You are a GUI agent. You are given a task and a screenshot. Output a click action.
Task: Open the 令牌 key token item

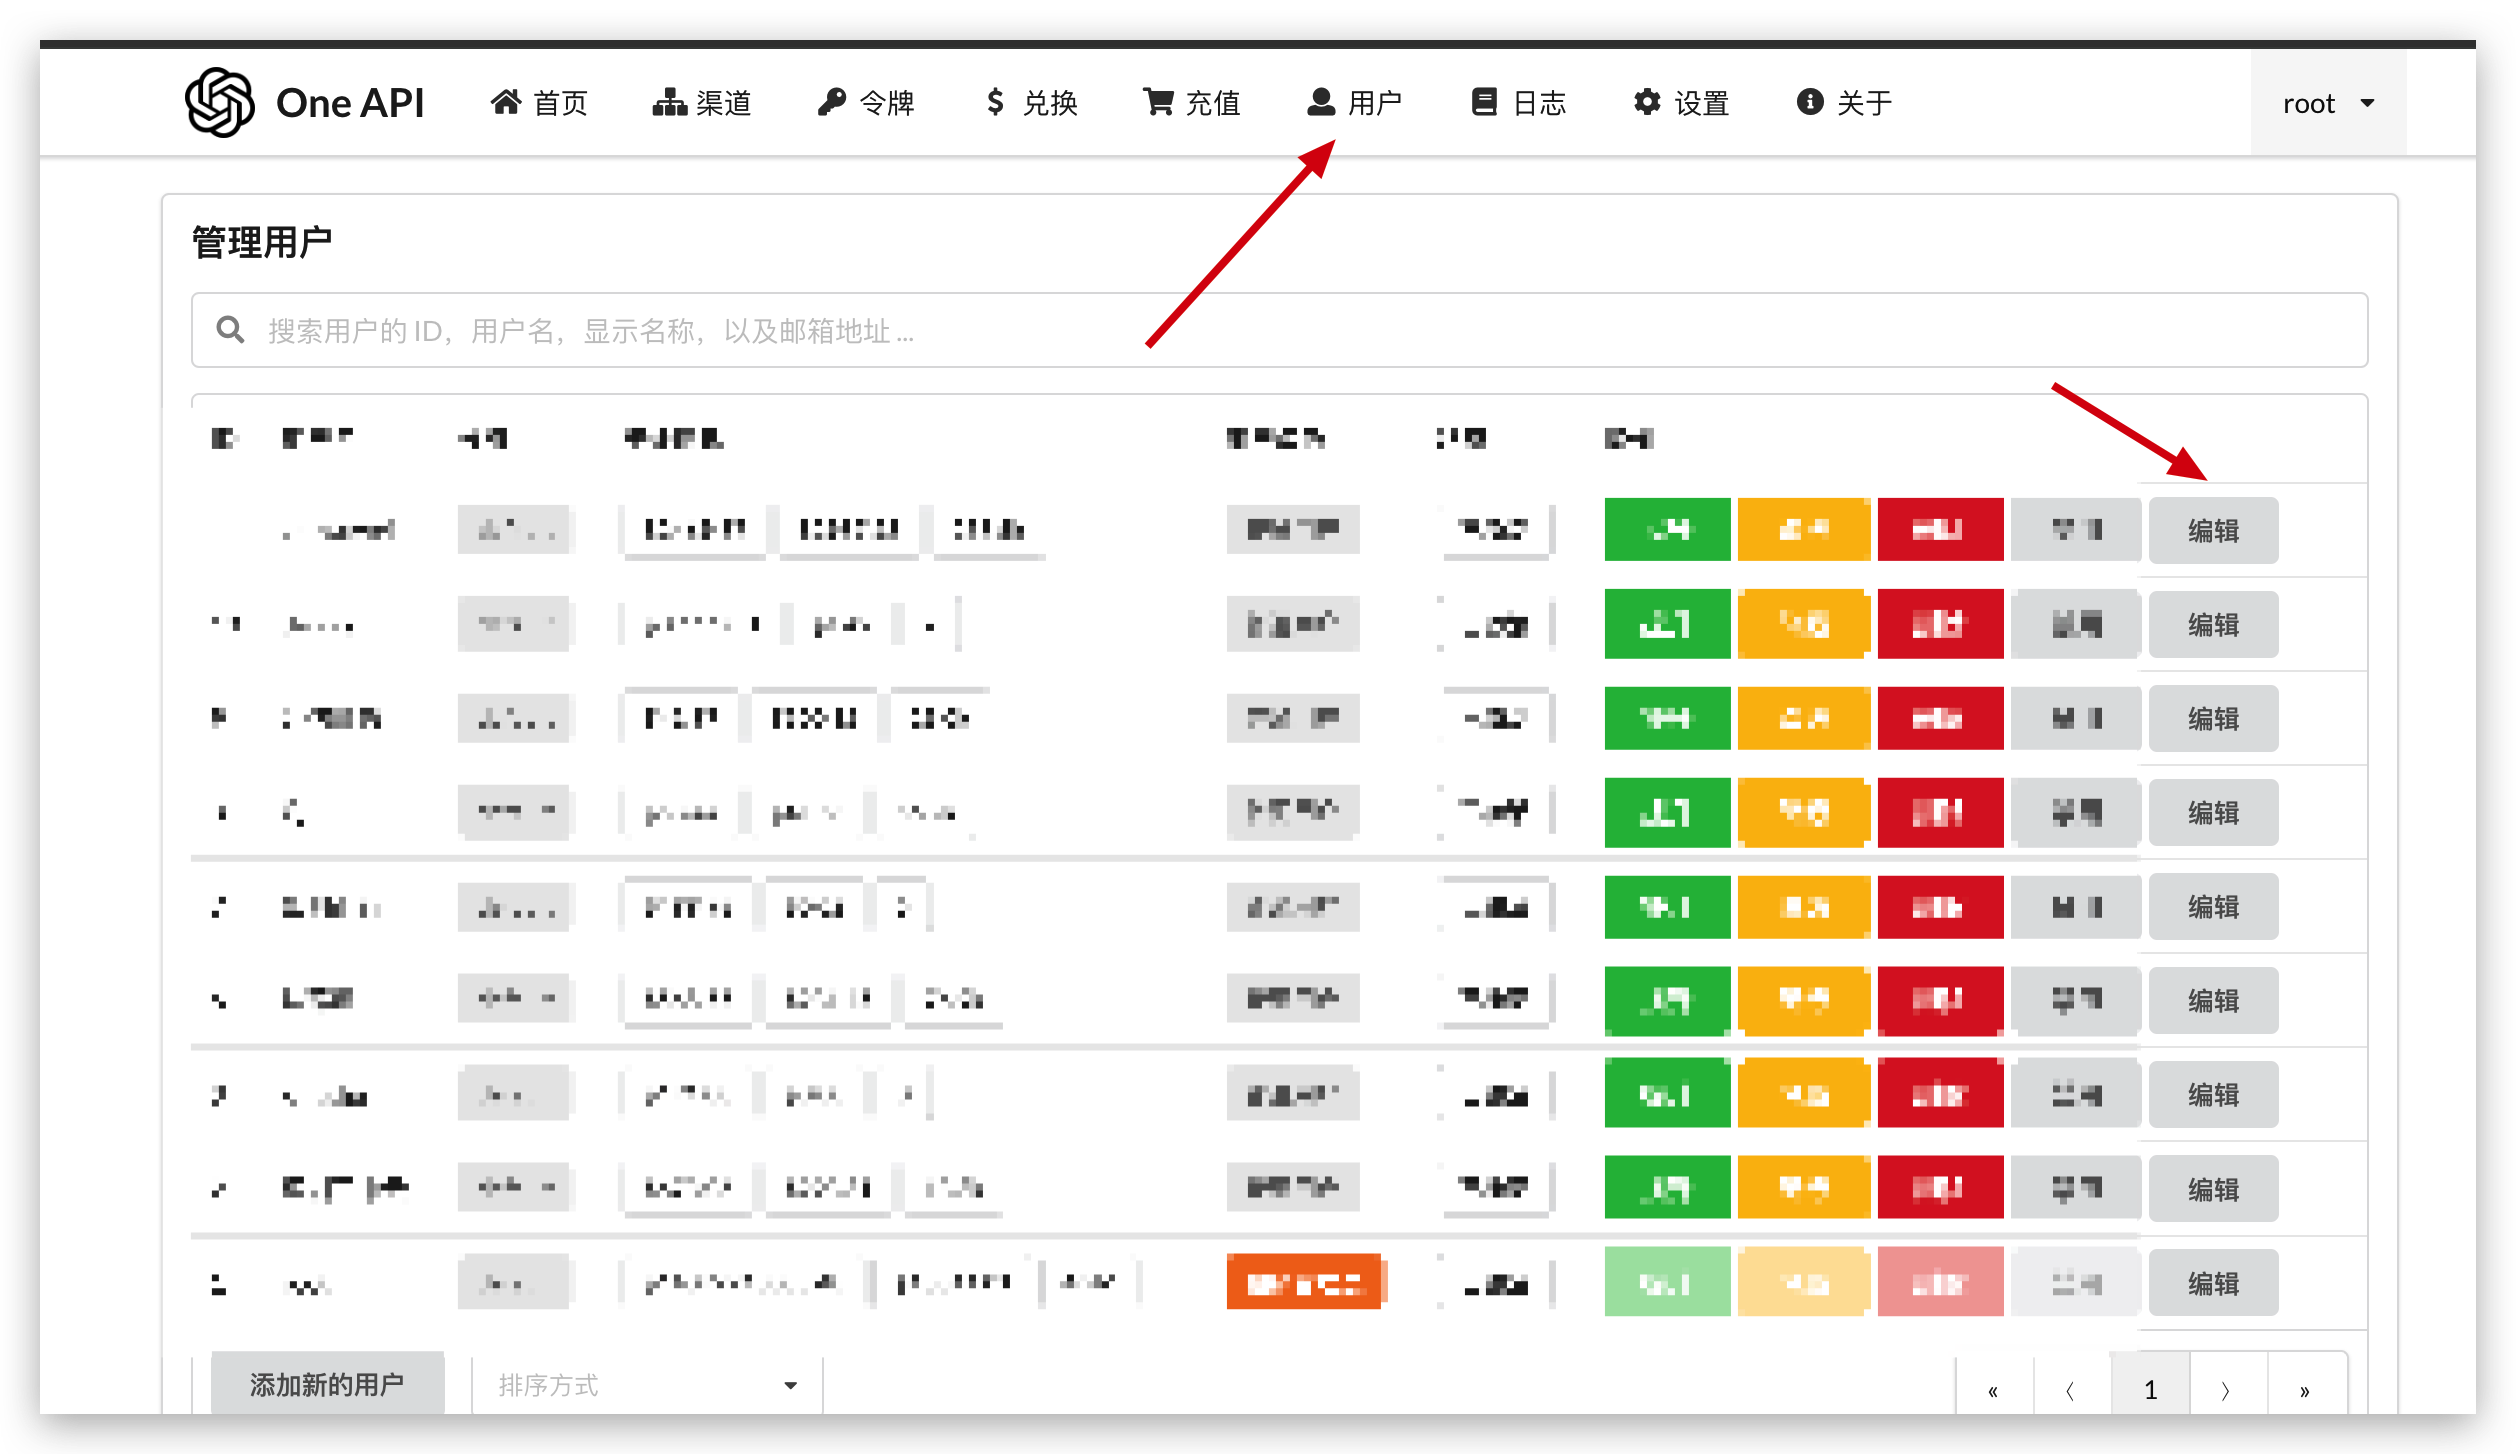pos(866,103)
